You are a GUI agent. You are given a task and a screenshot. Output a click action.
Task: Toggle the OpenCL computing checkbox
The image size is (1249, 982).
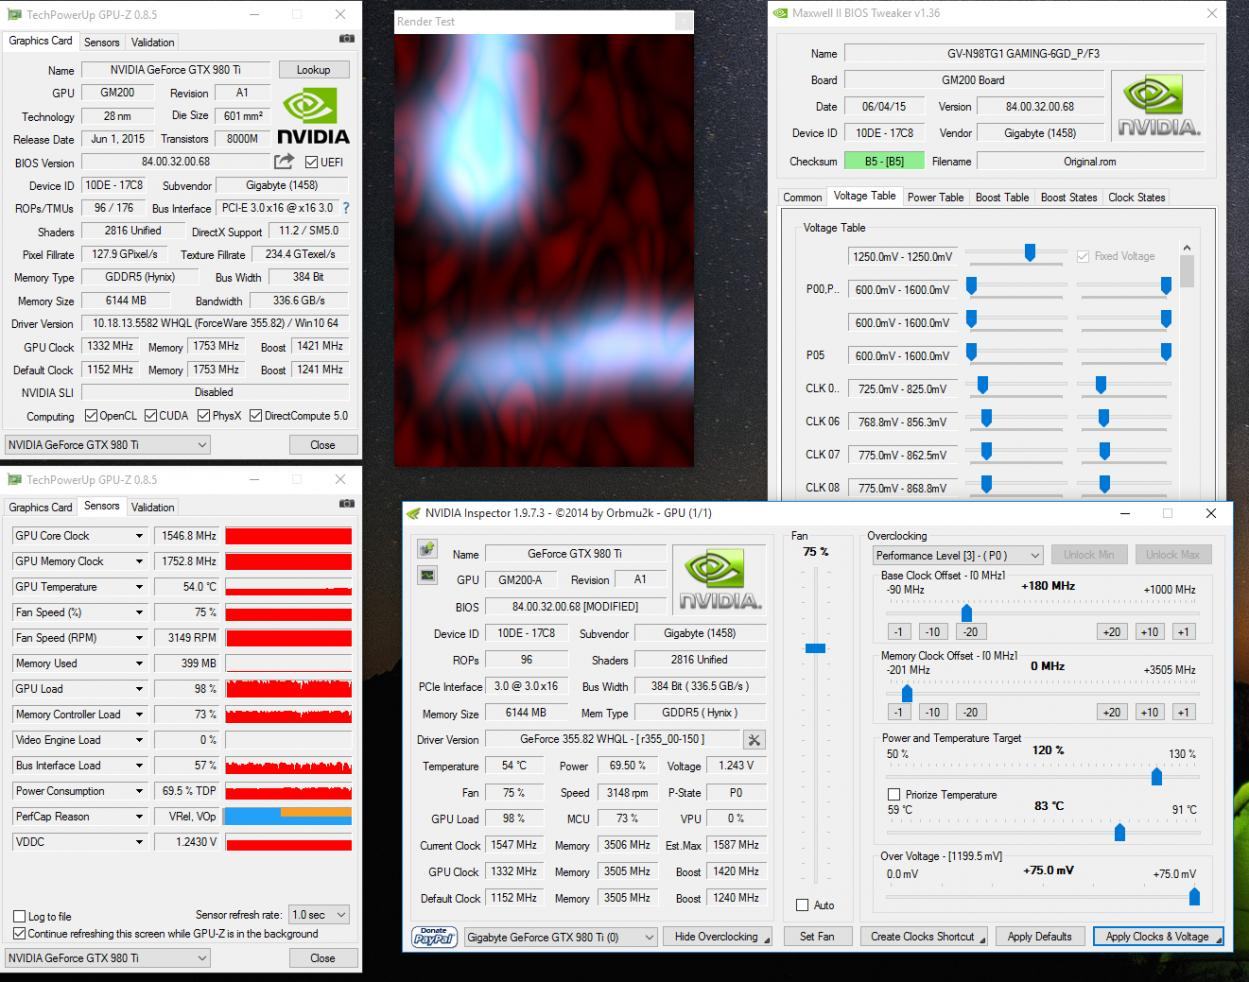(91, 416)
